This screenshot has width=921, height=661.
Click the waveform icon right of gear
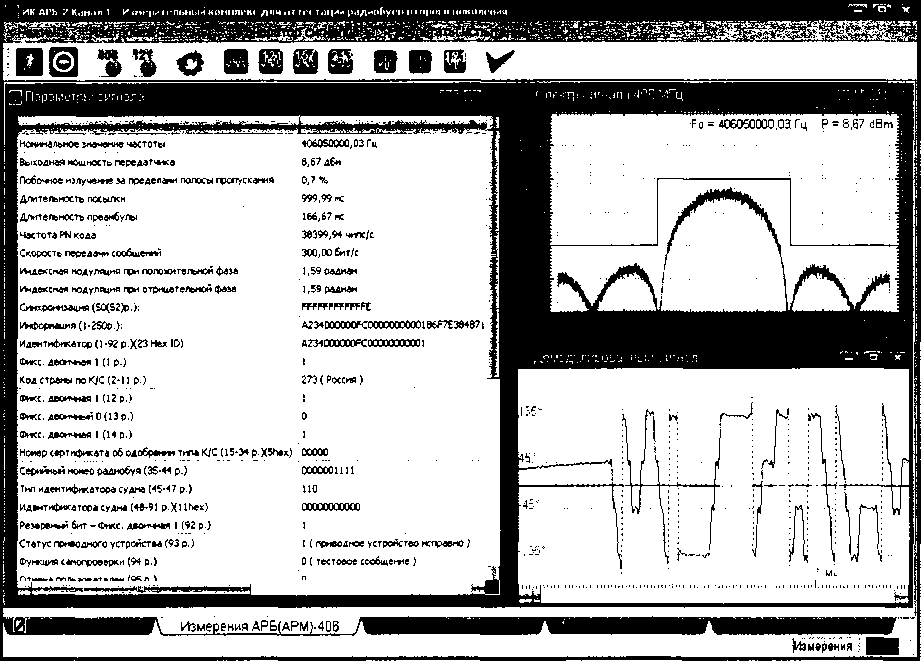235,61
